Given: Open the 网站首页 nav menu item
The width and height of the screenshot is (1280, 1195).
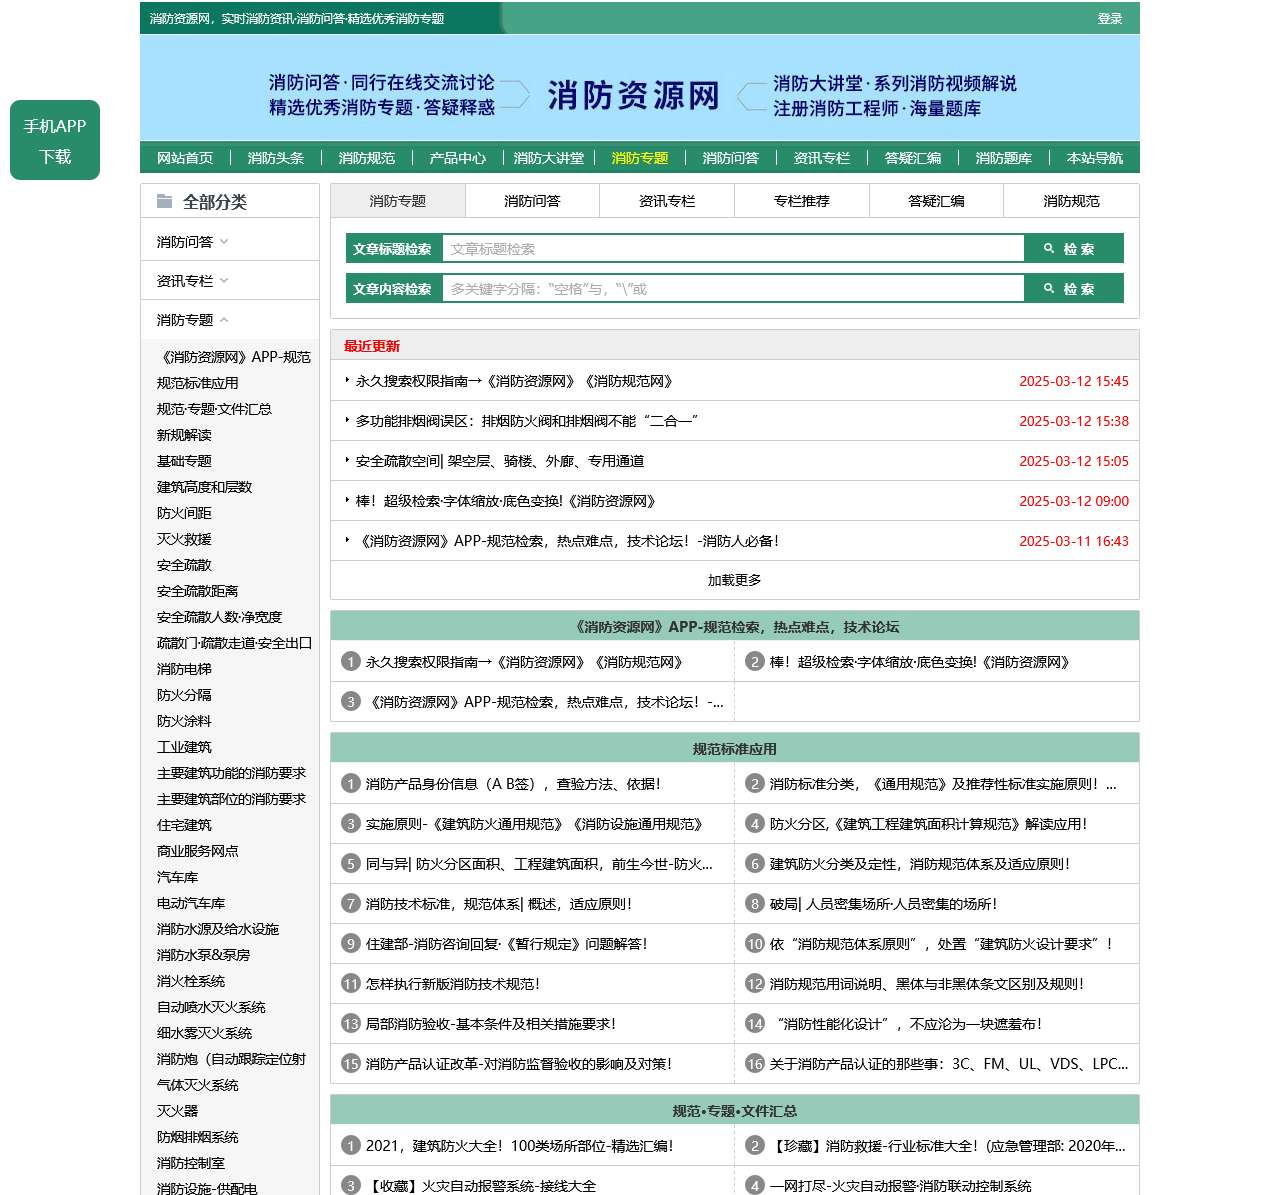Looking at the screenshot, I should pyautogui.click(x=185, y=158).
